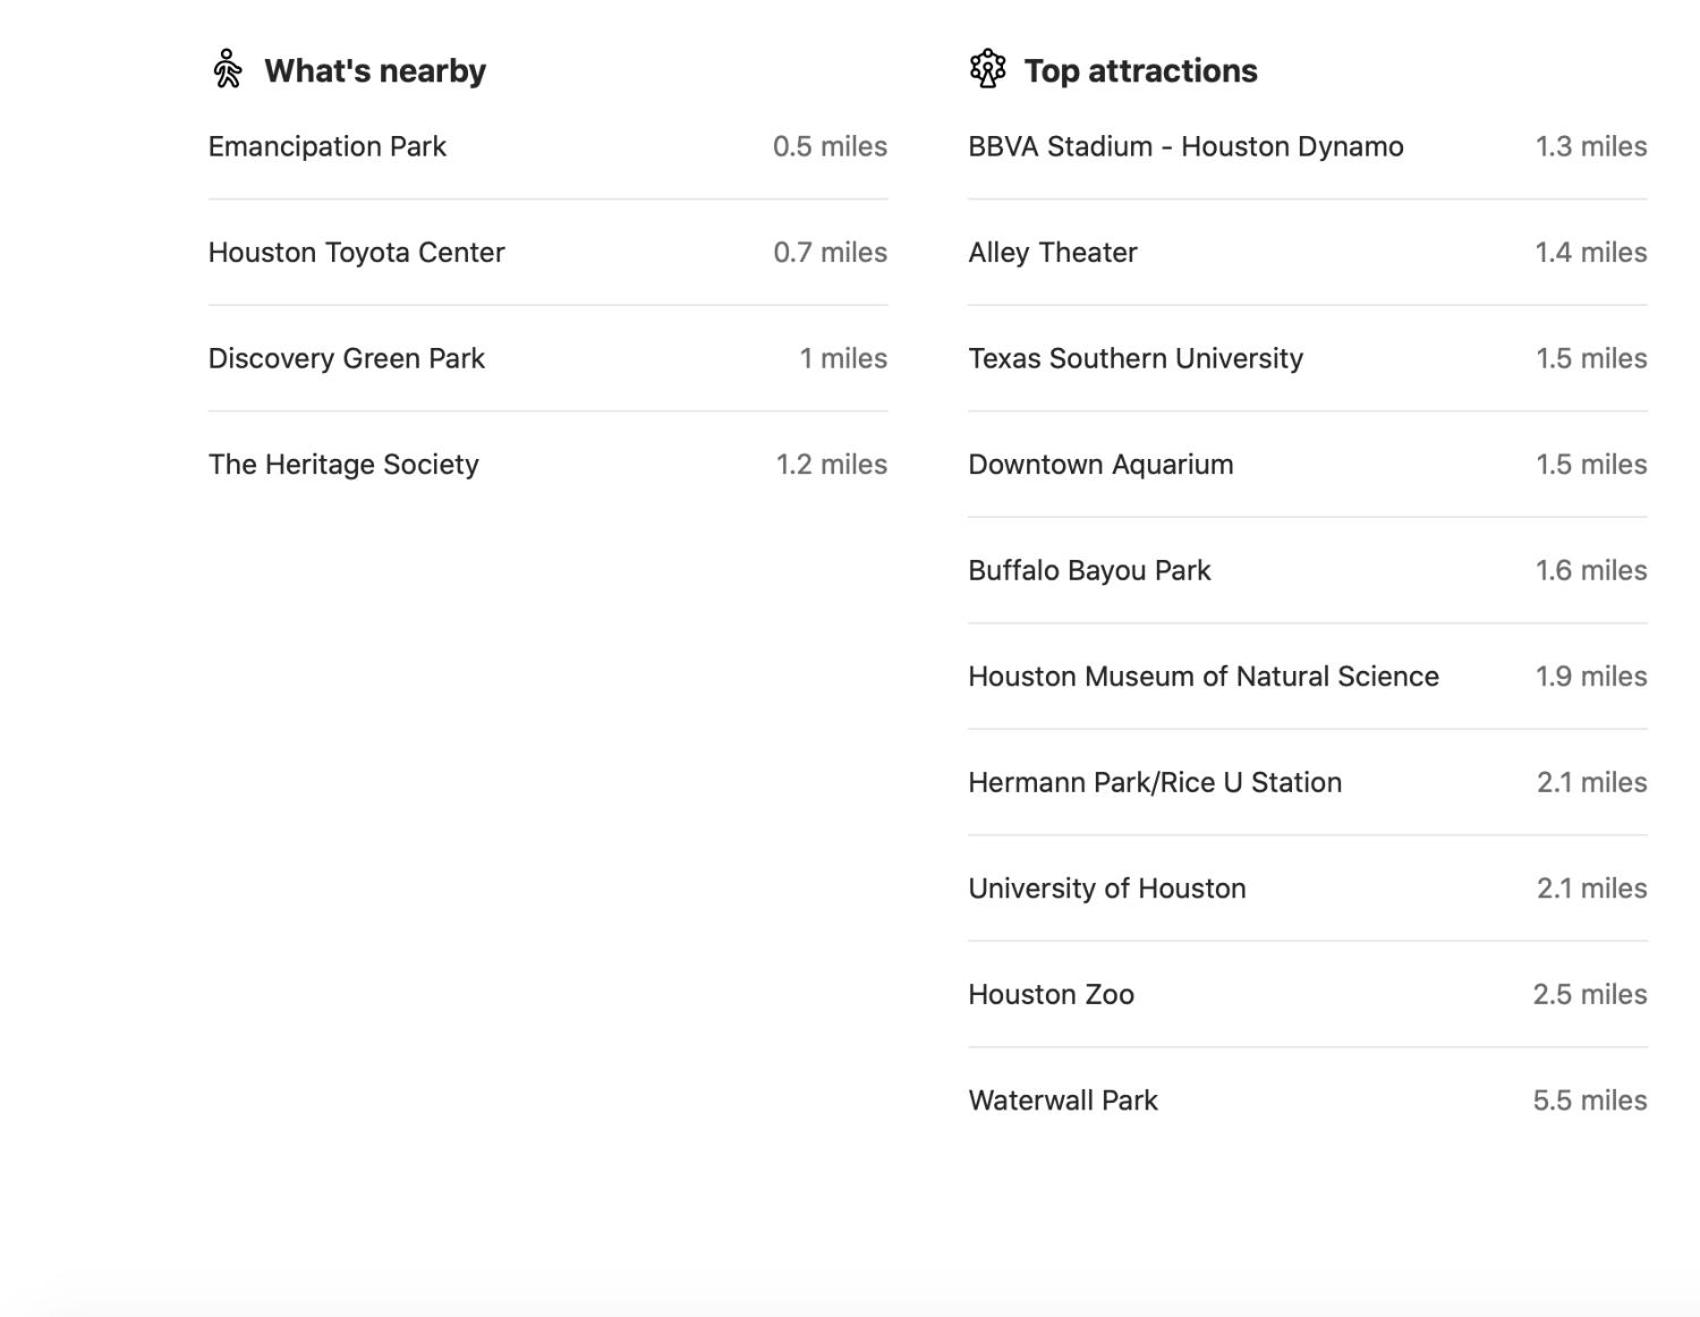Screen dimensions: 1700x1317
Task: Click the 1.3 miles distance for BBVA Stadium
Action: (1591, 147)
